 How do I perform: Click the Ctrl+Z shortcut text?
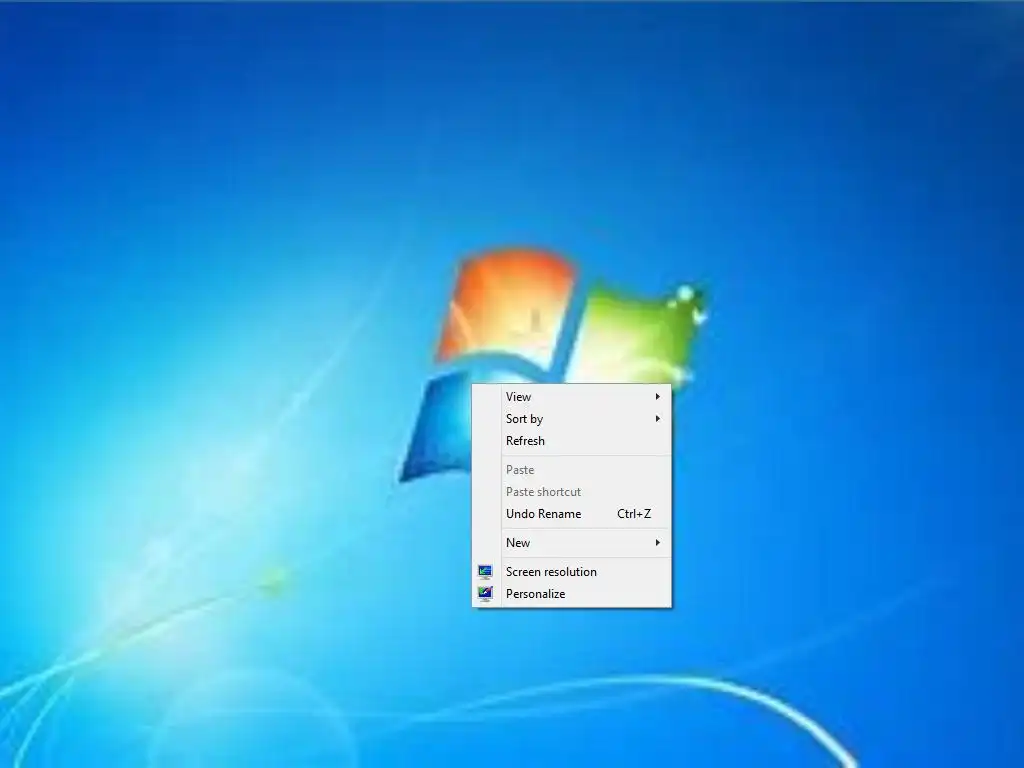pyautogui.click(x=633, y=514)
